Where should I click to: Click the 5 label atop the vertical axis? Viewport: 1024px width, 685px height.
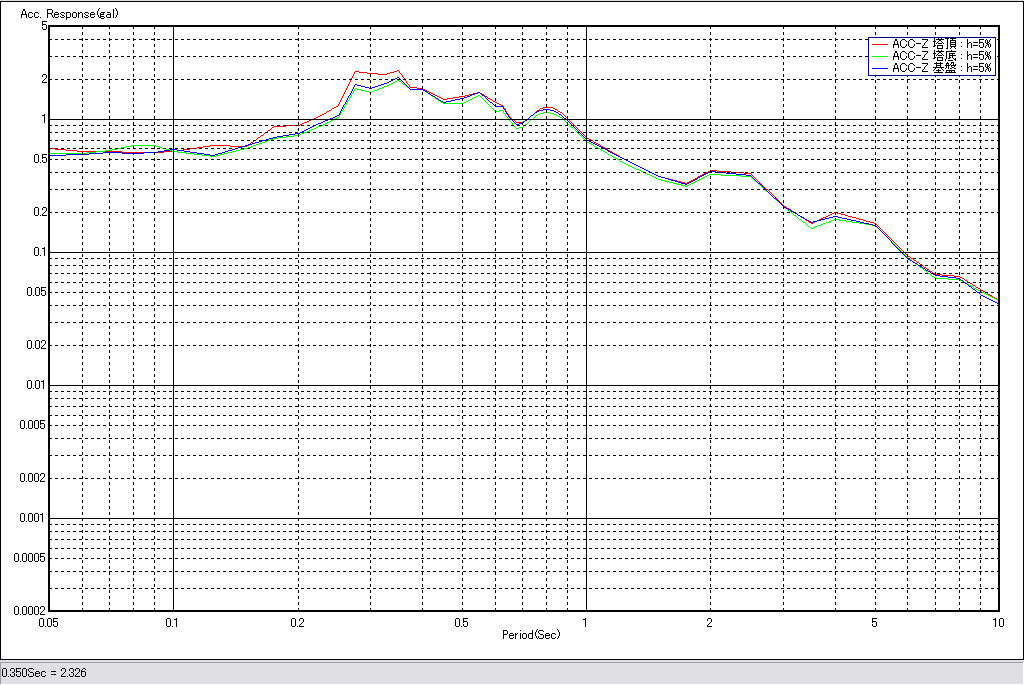point(44,26)
